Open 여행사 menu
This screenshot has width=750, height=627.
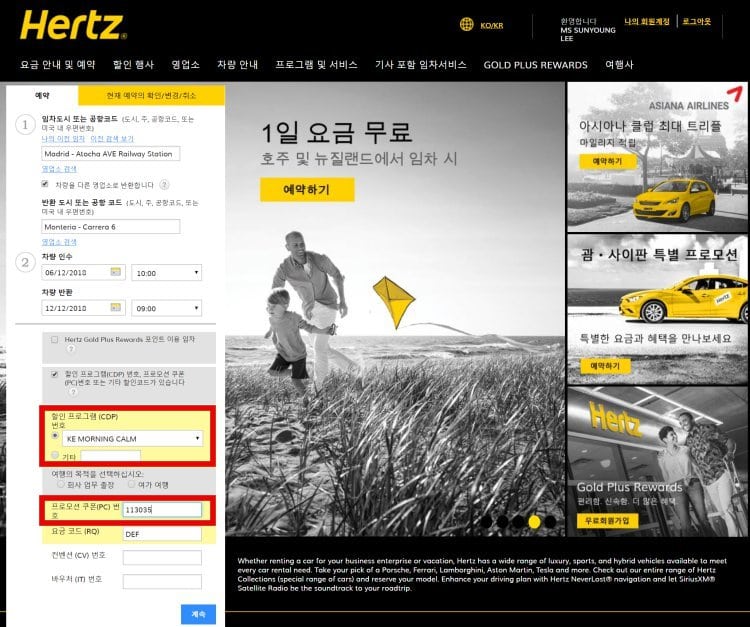(619, 65)
